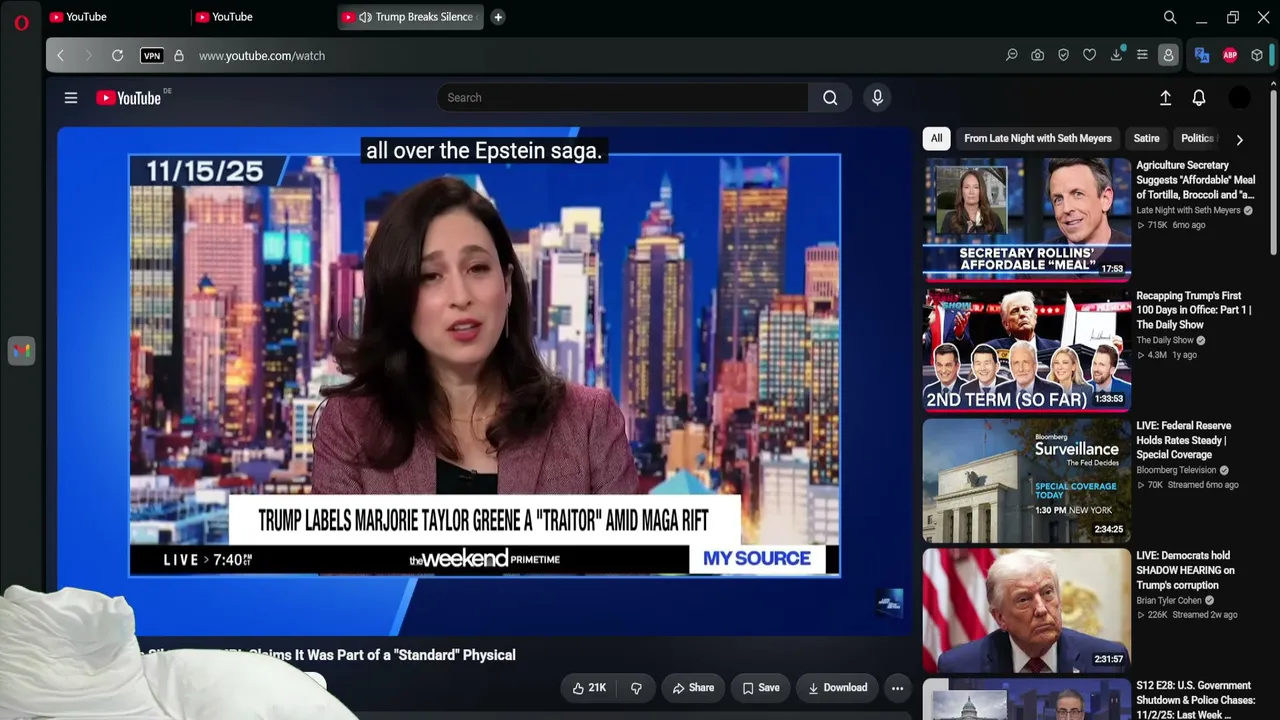
Task: Open the translate extension
Action: pyautogui.click(x=1202, y=56)
